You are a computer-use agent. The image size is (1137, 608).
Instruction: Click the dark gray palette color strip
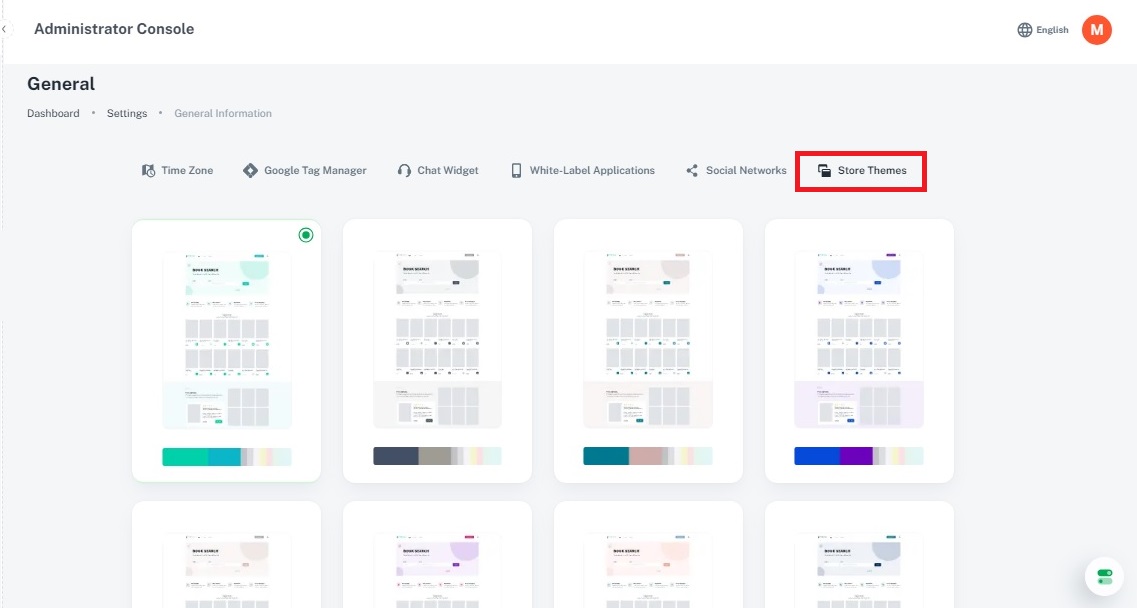pos(437,456)
